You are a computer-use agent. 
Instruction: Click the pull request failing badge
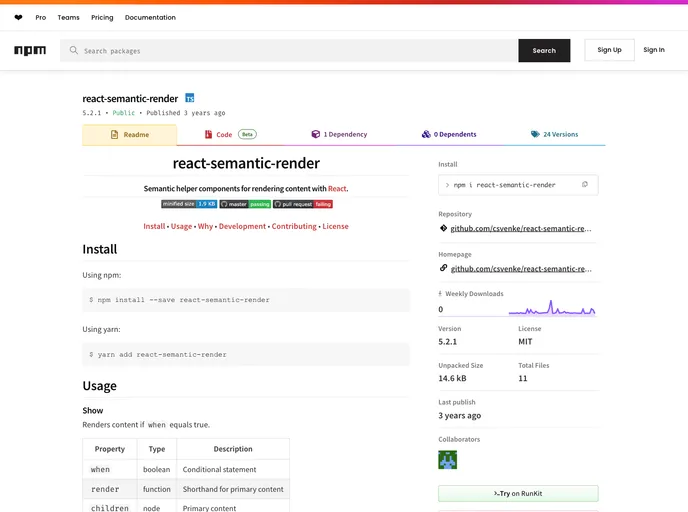(x=303, y=204)
